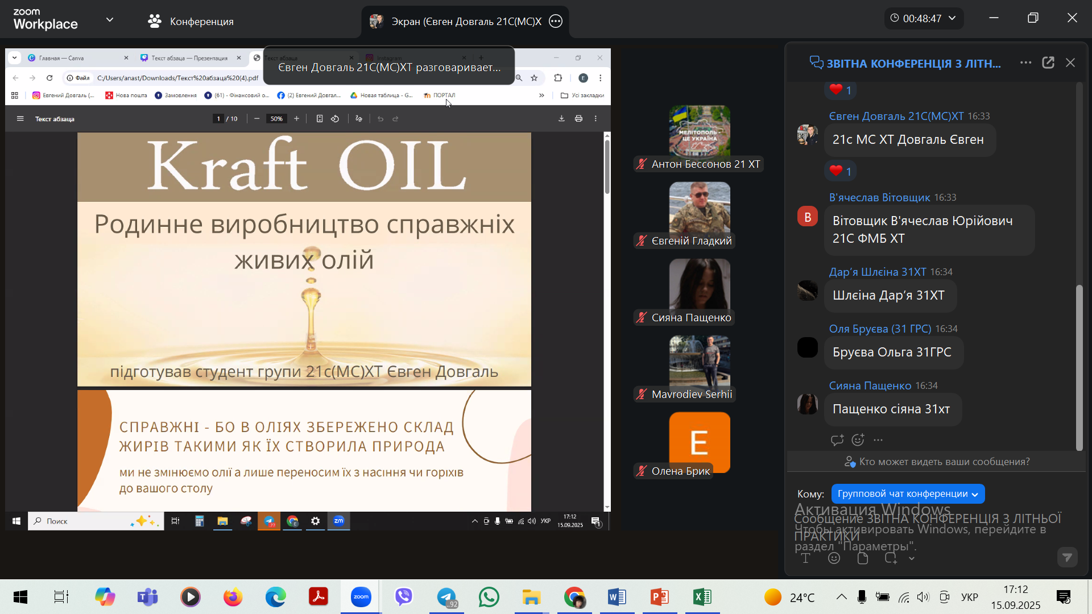
Task: Click the send message arrow button
Action: (x=1067, y=558)
